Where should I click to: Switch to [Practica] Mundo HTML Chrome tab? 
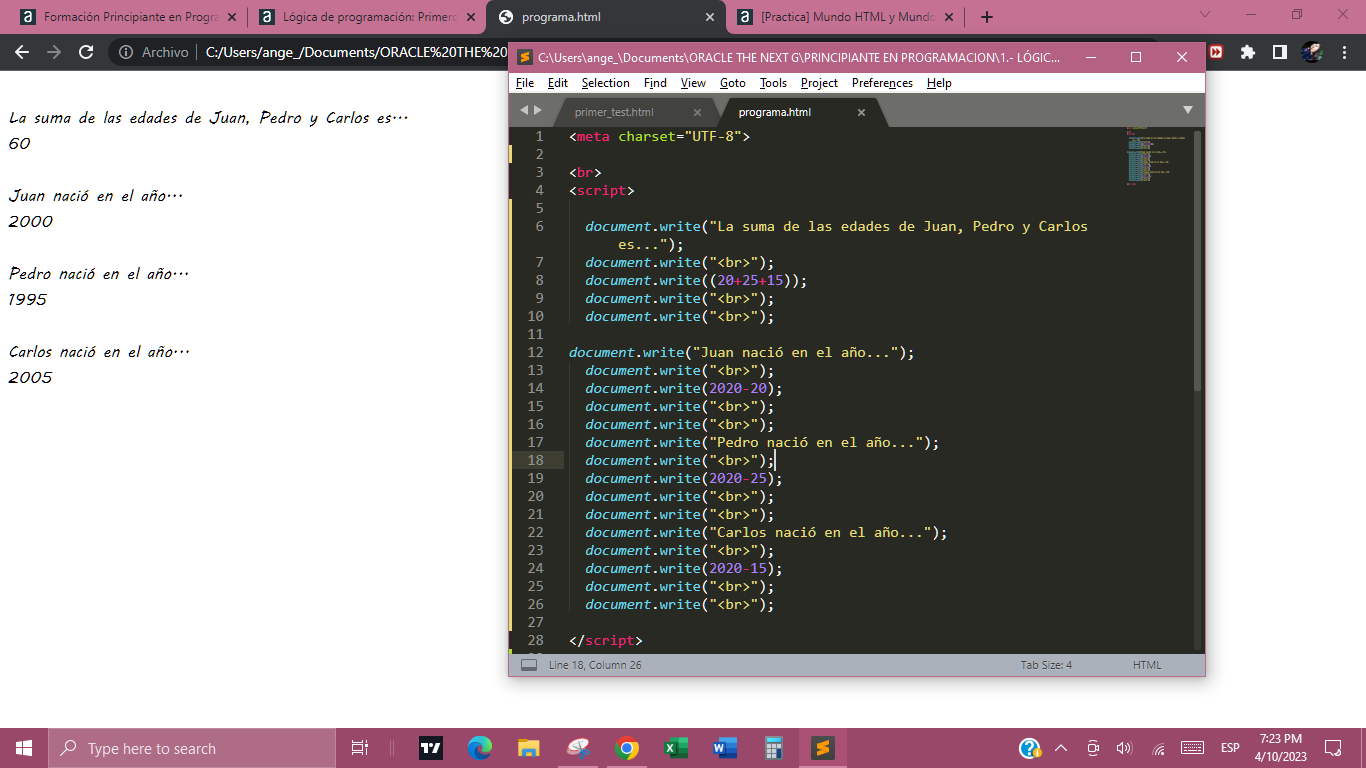845,17
